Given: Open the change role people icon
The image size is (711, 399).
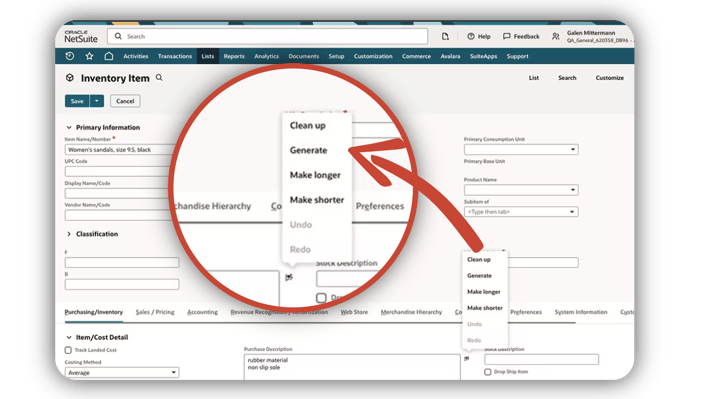Looking at the screenshot, I should (x=555, y=36).
